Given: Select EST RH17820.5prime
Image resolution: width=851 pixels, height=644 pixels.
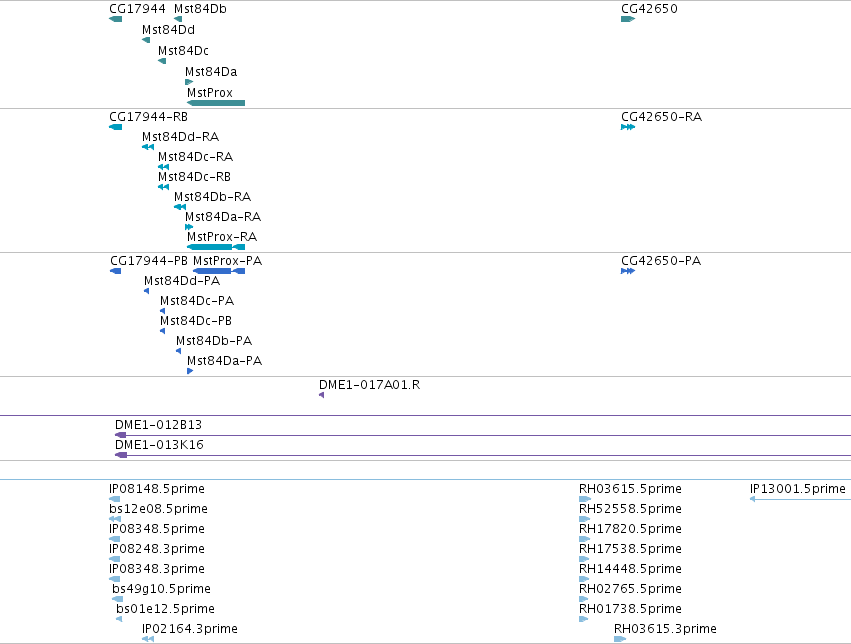Looking at the screenshot, I should 630,529.
